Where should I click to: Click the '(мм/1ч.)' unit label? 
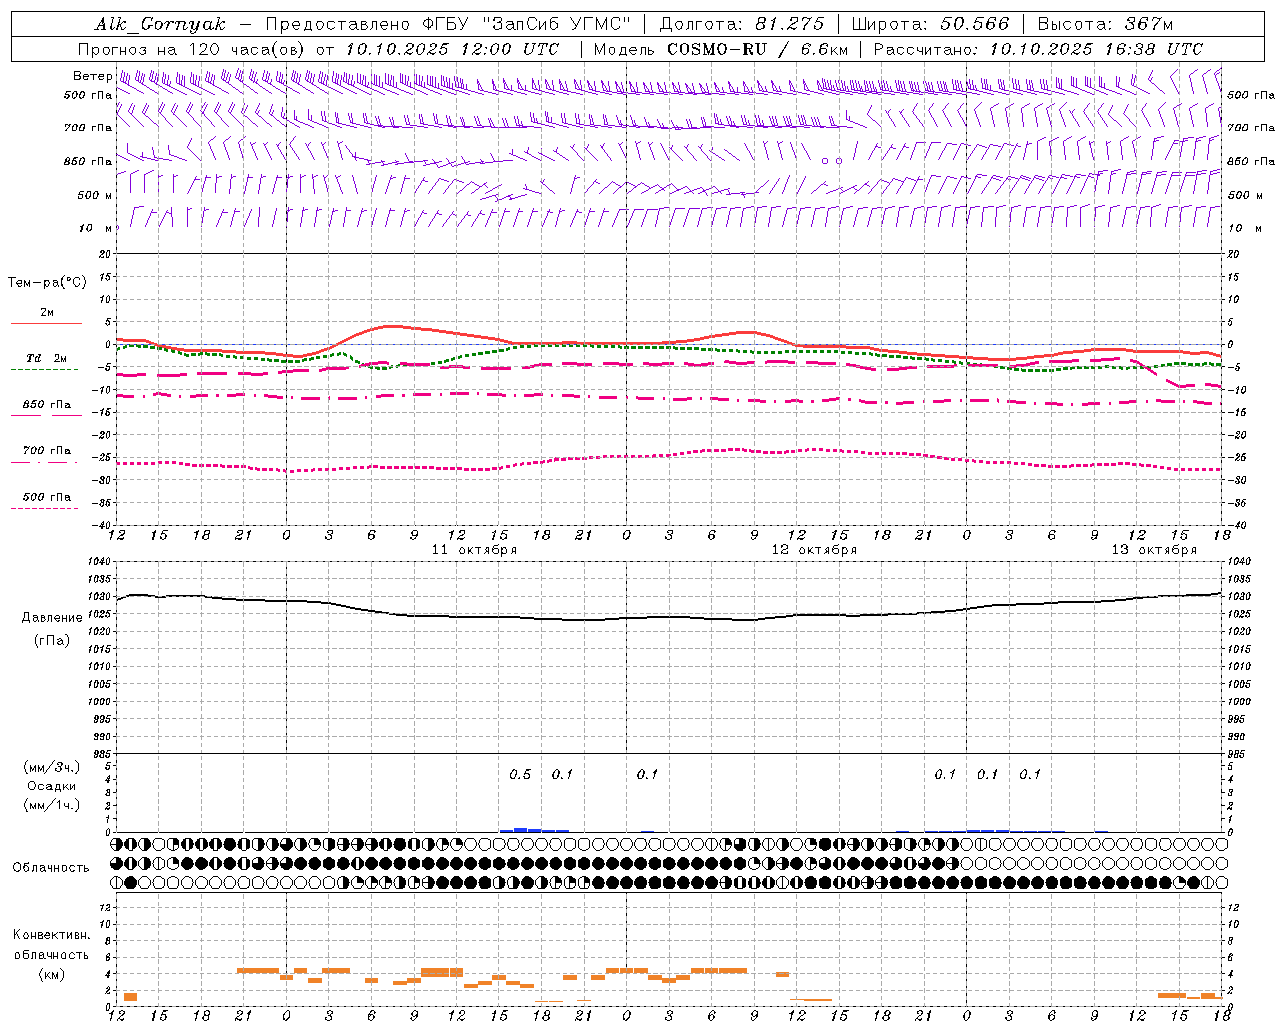(51, 805)
